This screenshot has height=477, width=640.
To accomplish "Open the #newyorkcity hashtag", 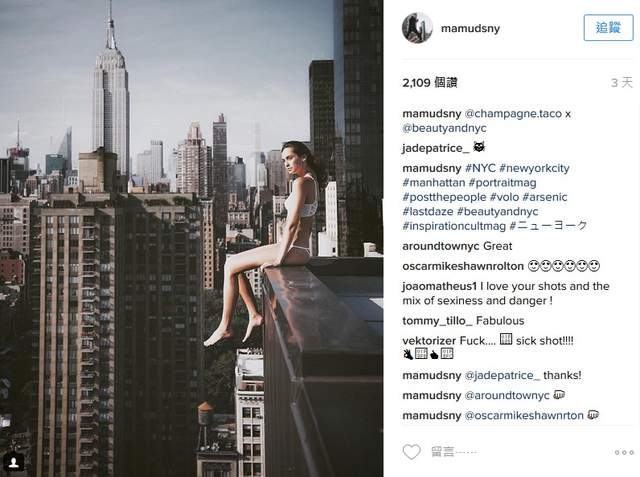I will (534, 168).
